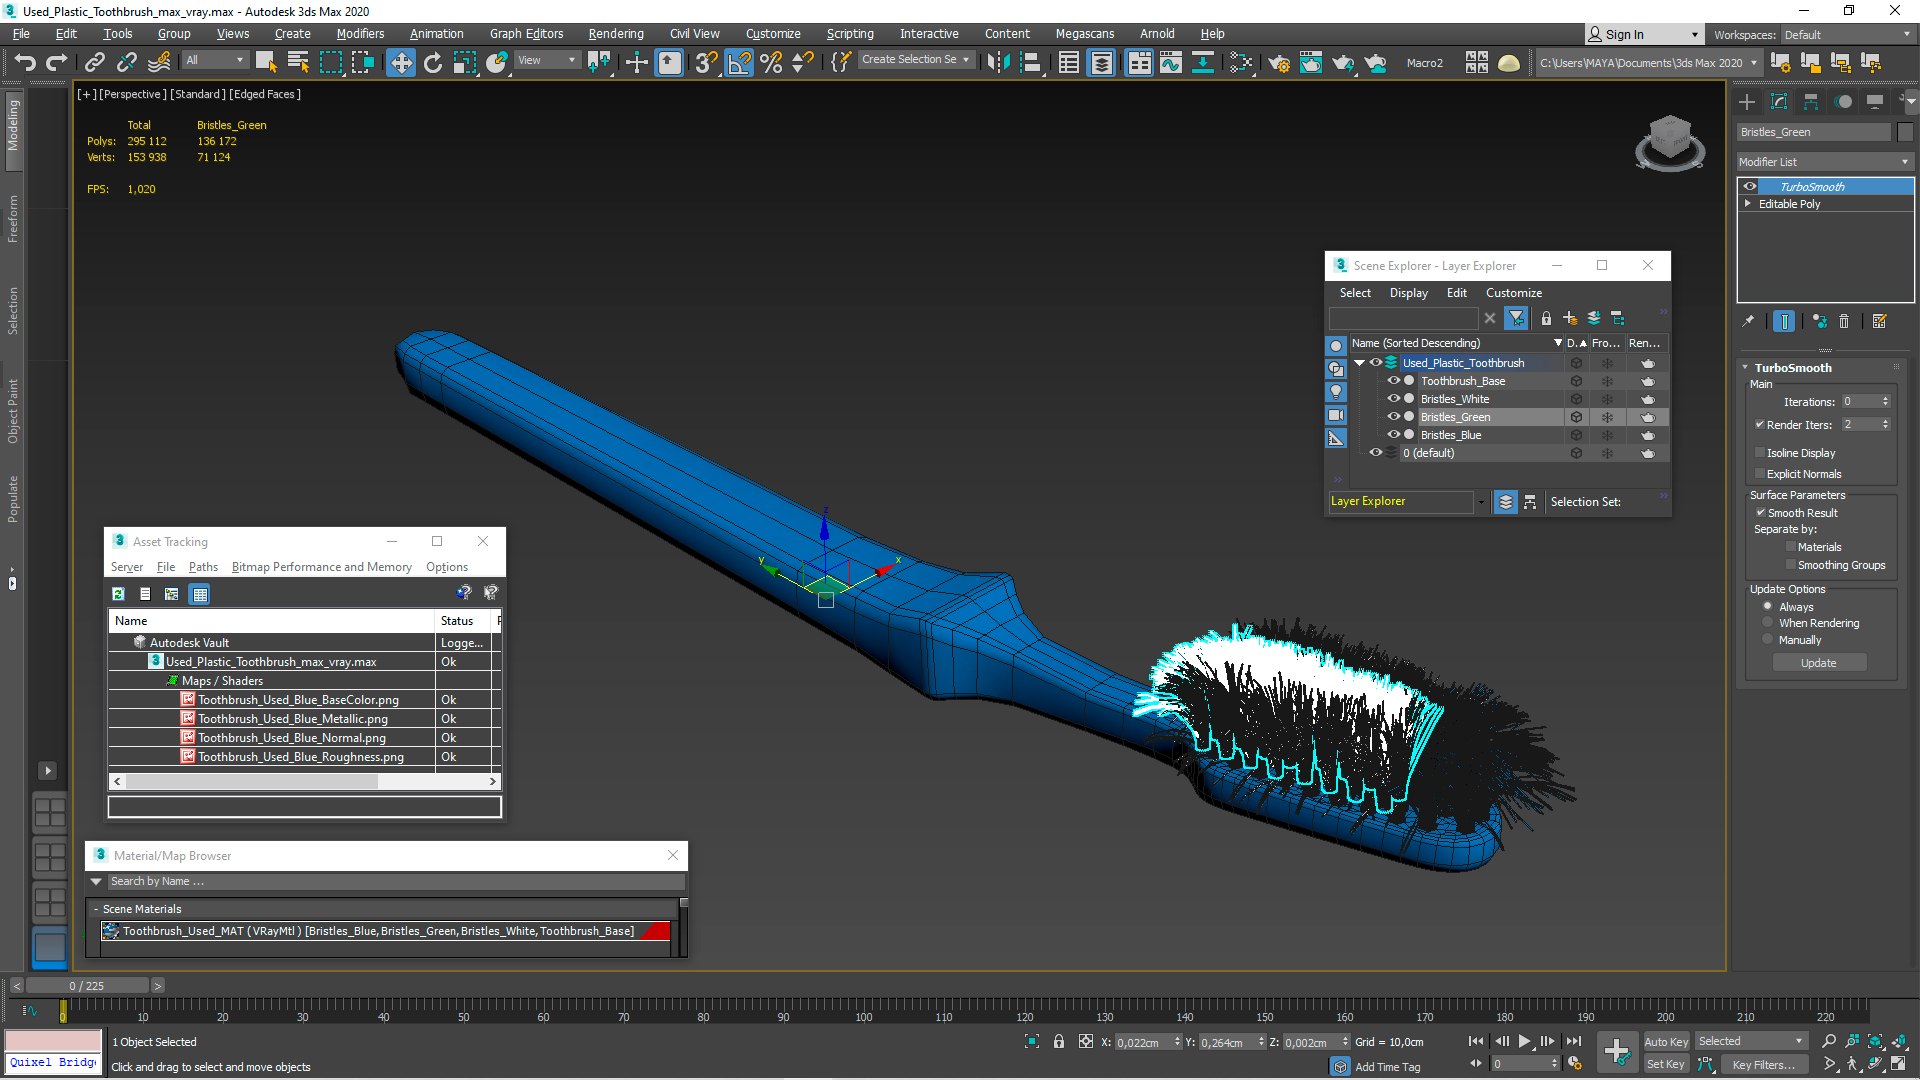Collapse the TurboSmooth rollout
Viewport: 1920px width, 1080px height.
1745,367
